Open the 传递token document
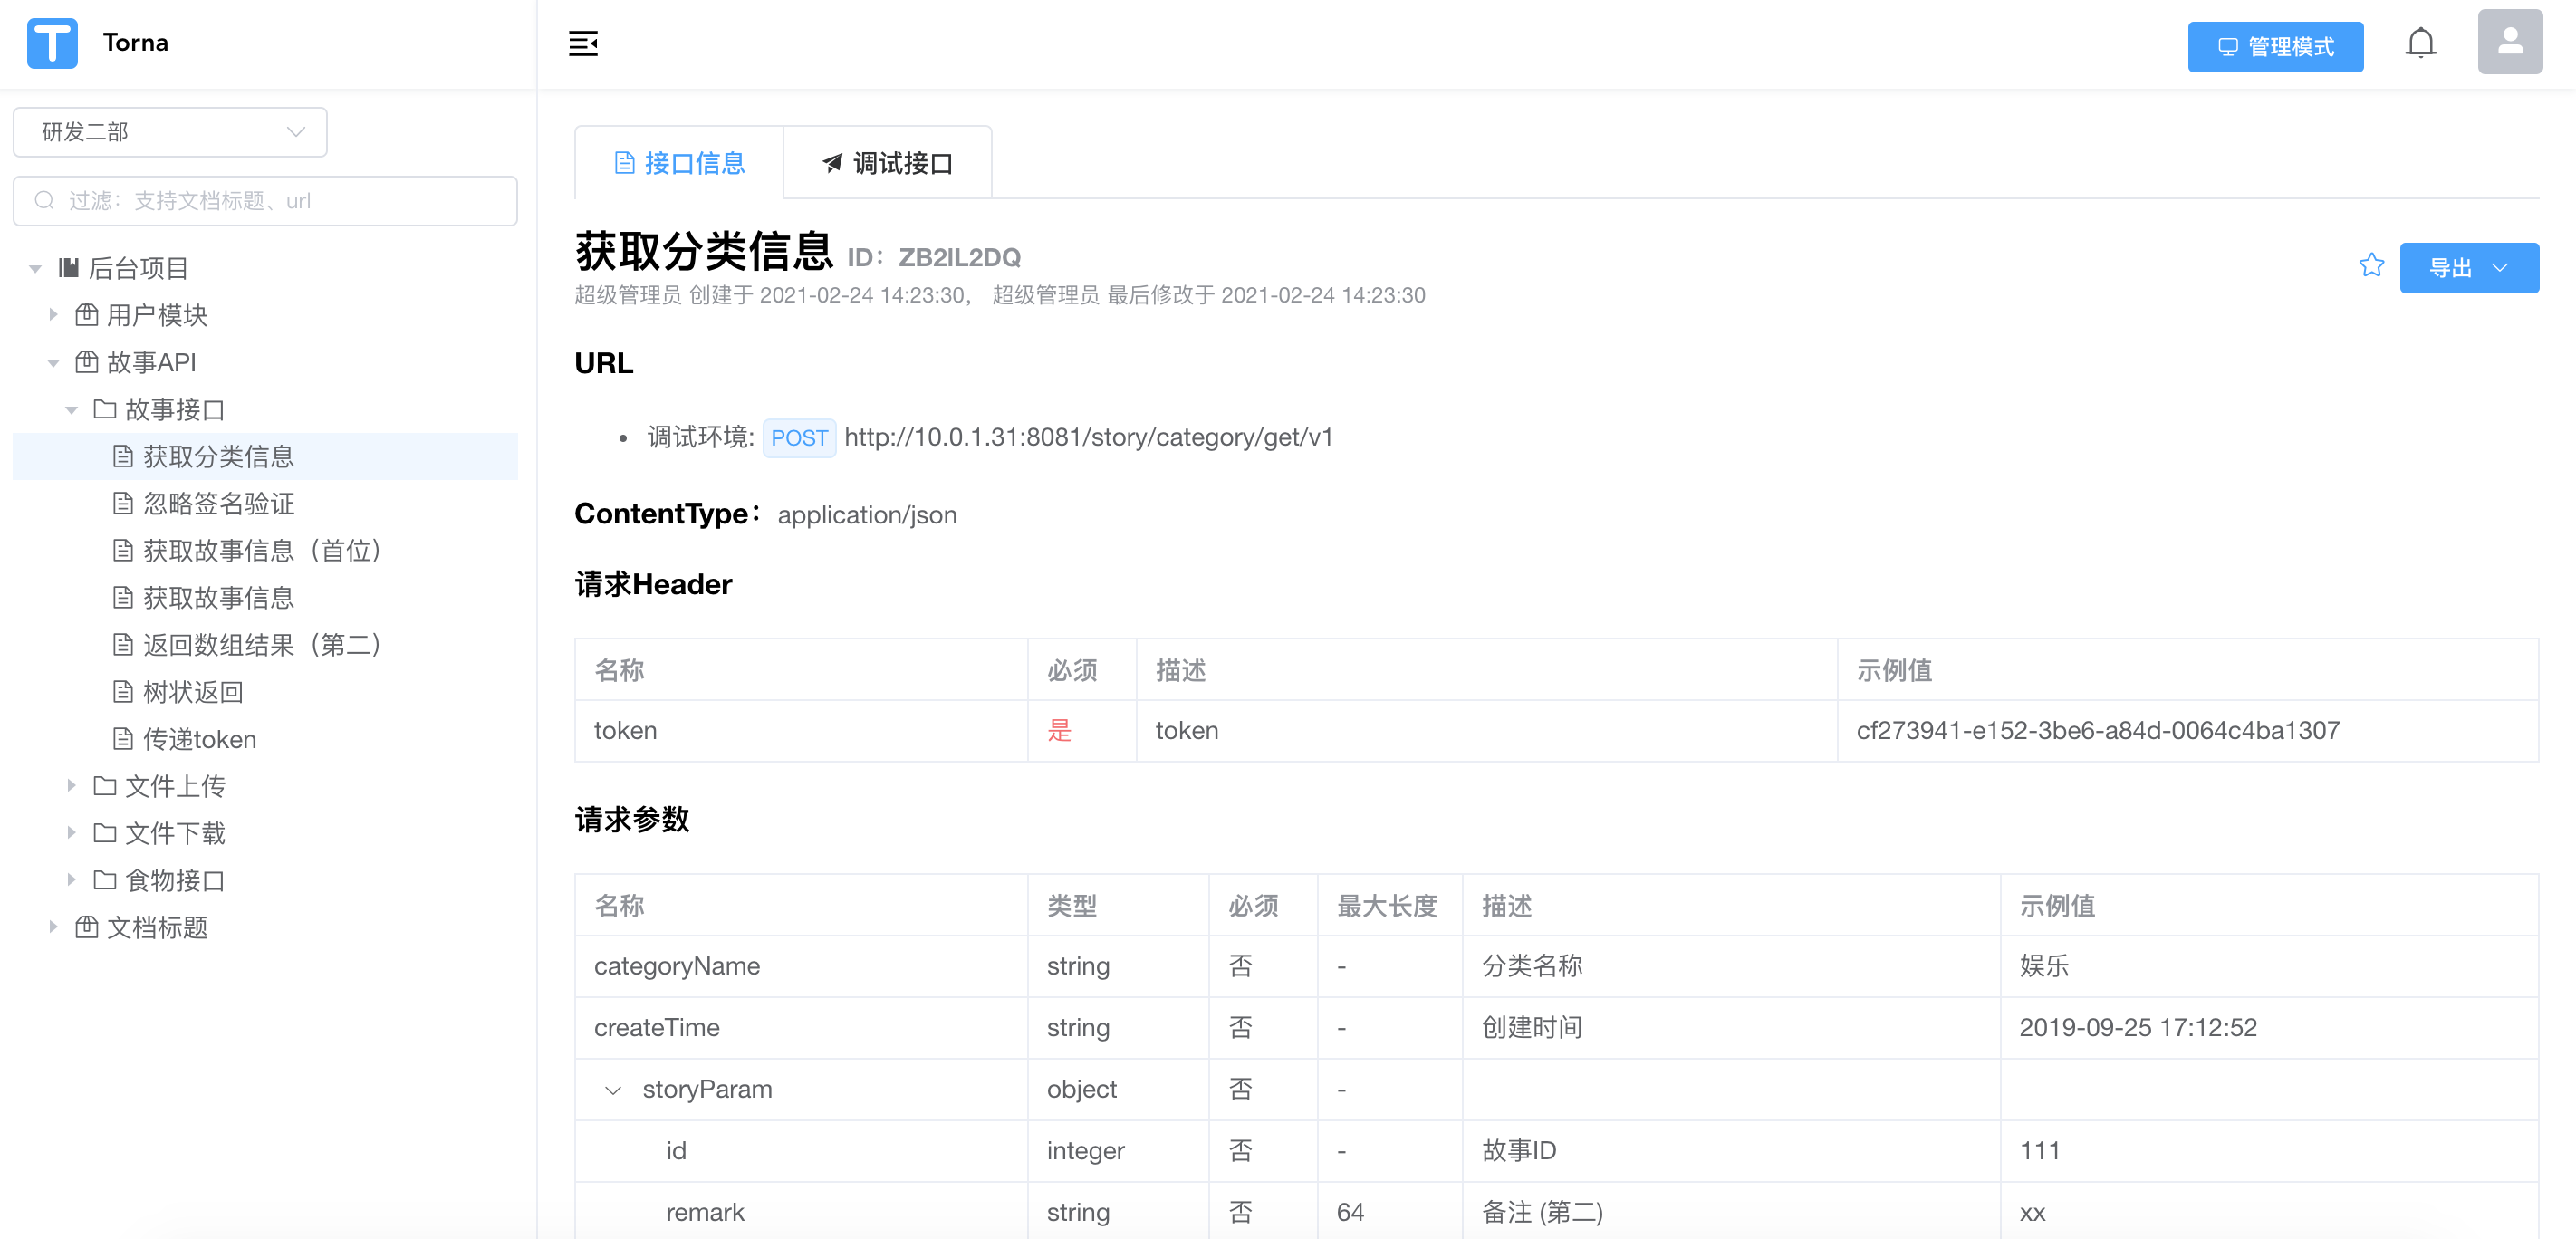This screenshot has height=1239, width=2576. pyautogui.click(x=199, y=739)
